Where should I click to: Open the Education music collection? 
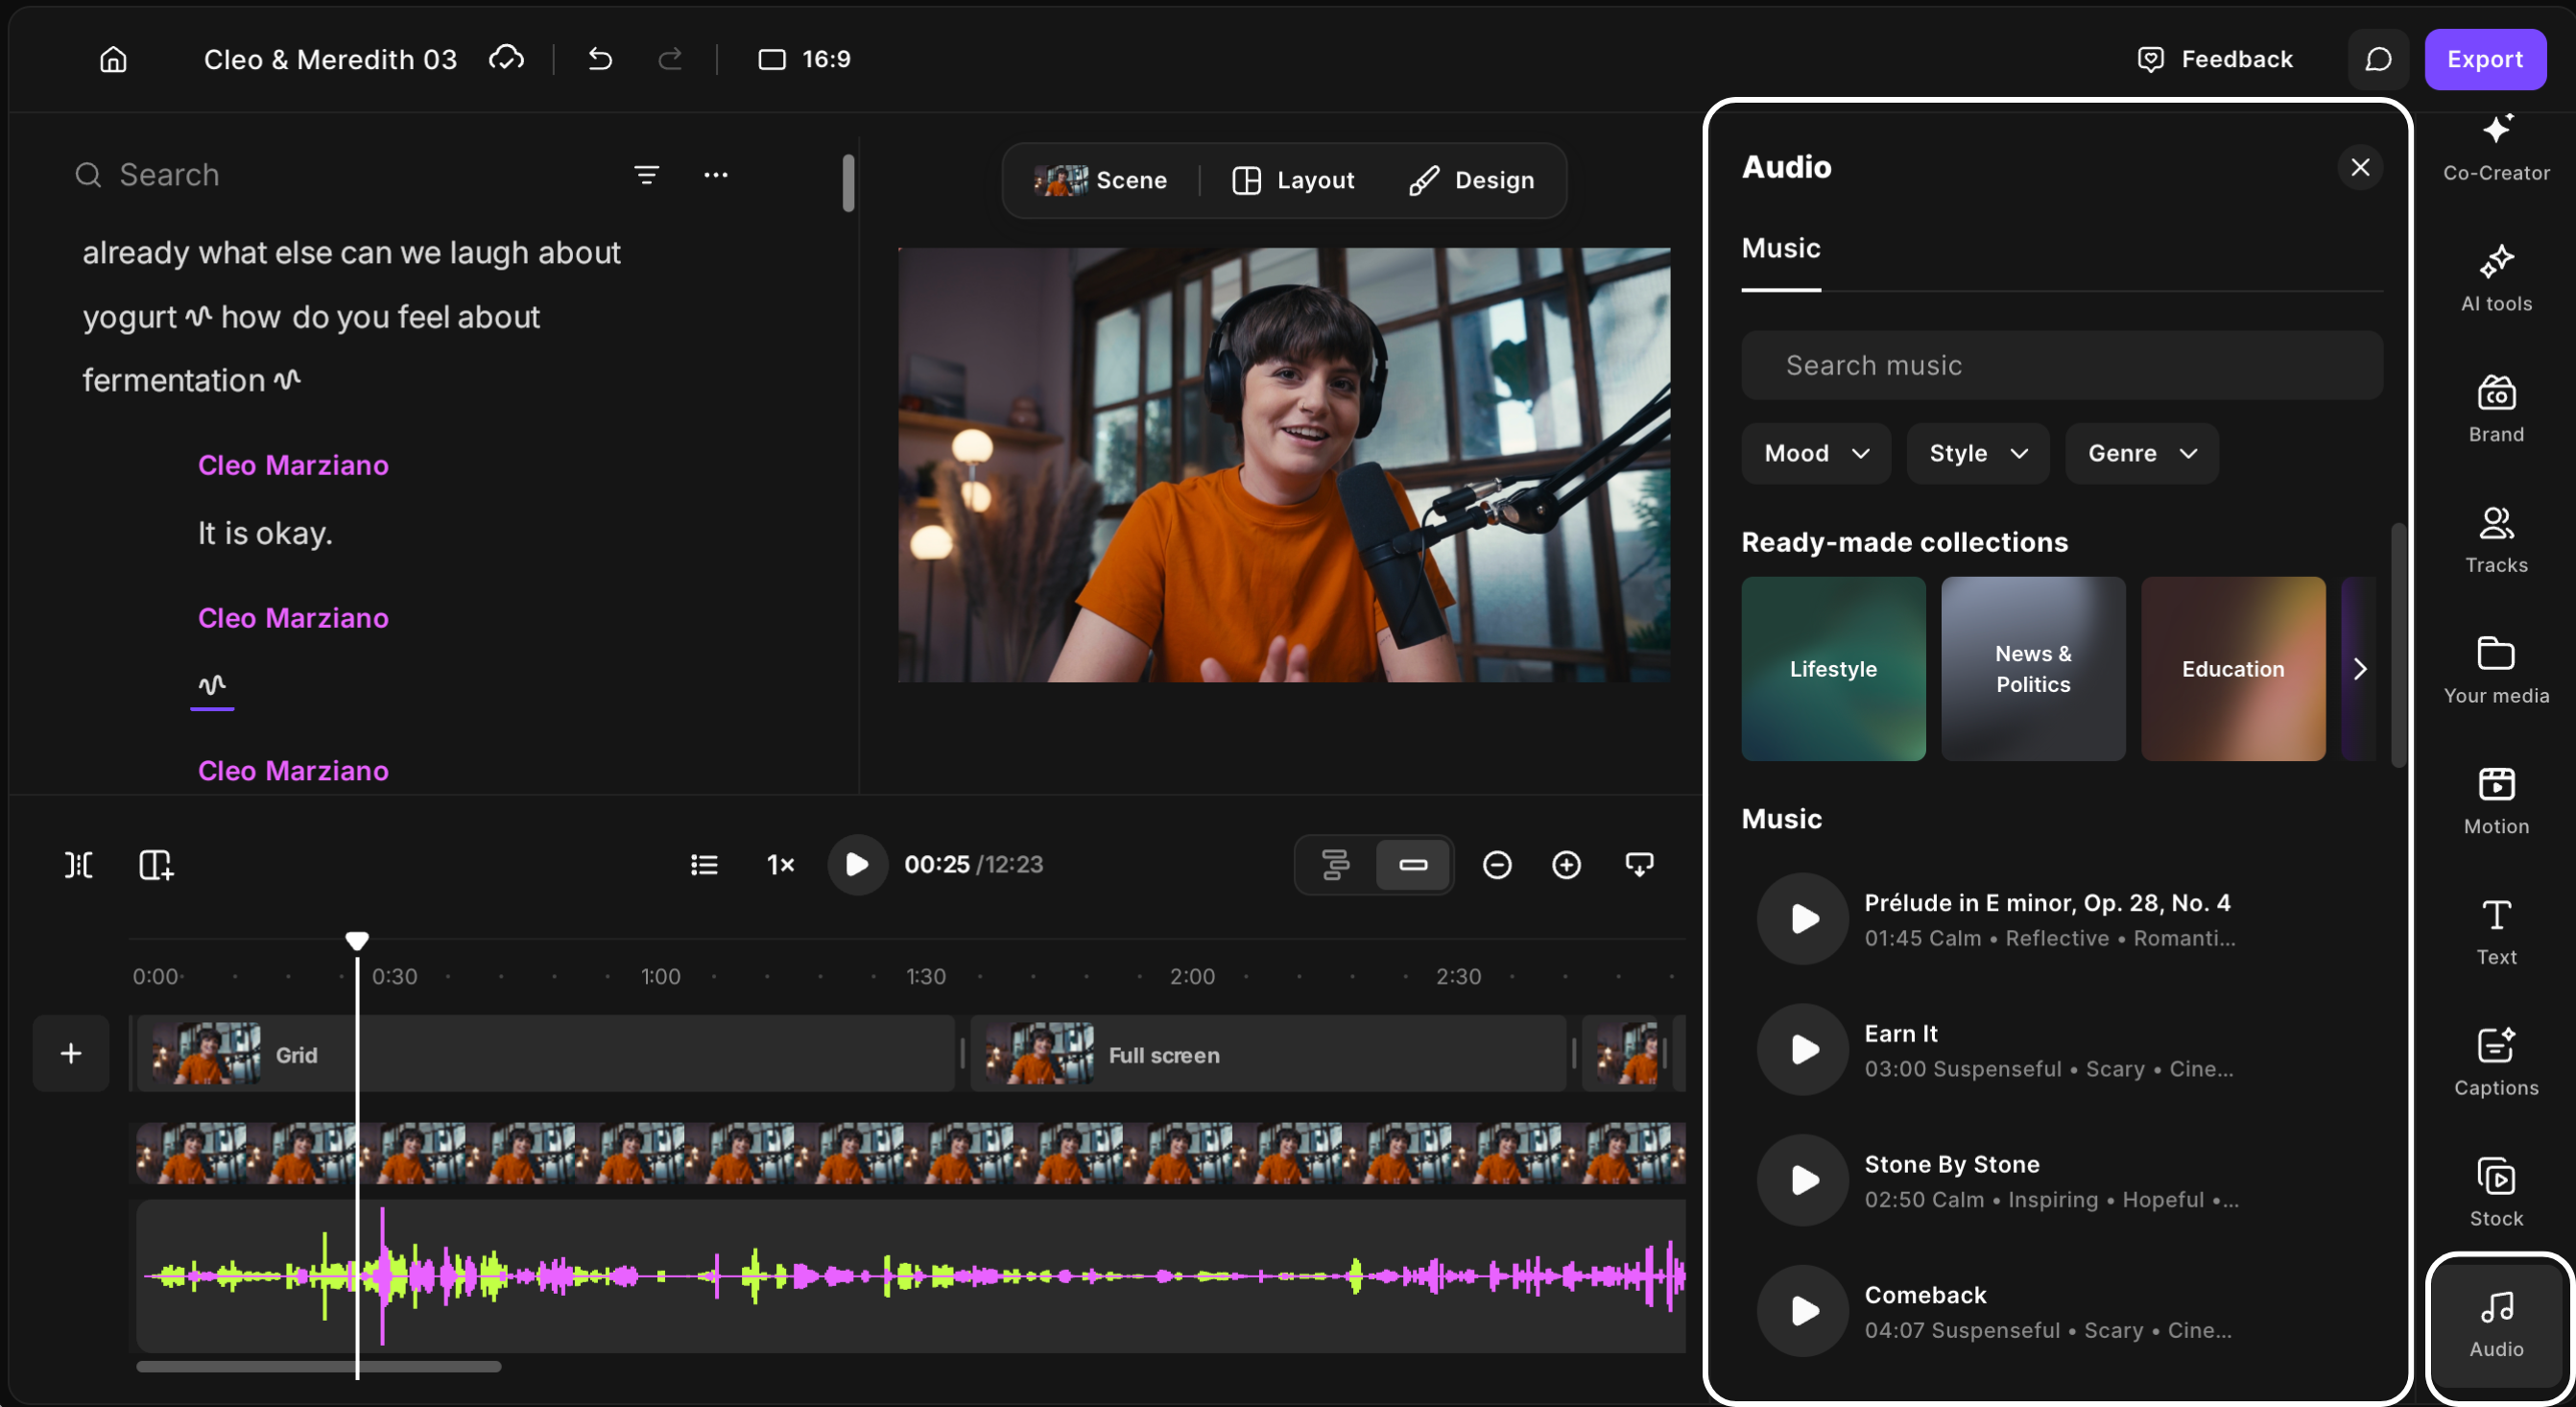click(2233, 669)
